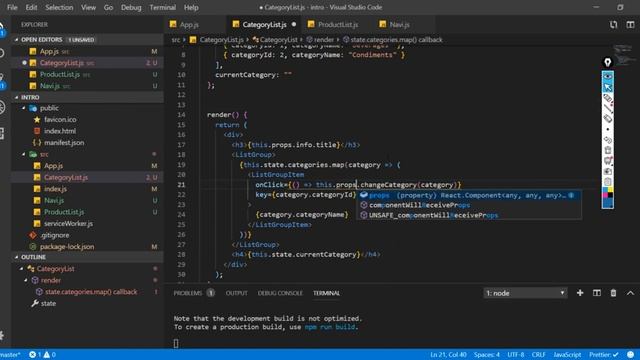Open manifest.json in the file tree

click(64, 142)
